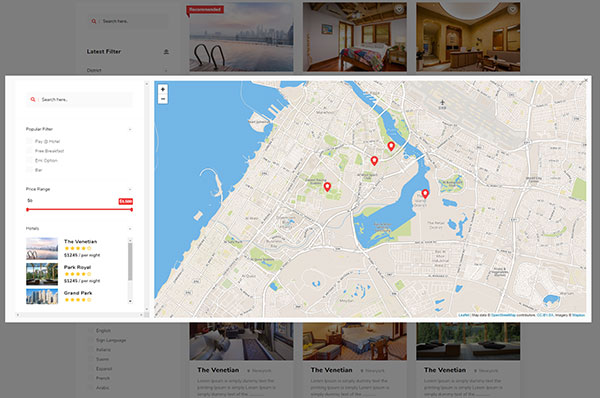
Task: Tick the Pay @ Hotel checkbox
Action: 29,141
